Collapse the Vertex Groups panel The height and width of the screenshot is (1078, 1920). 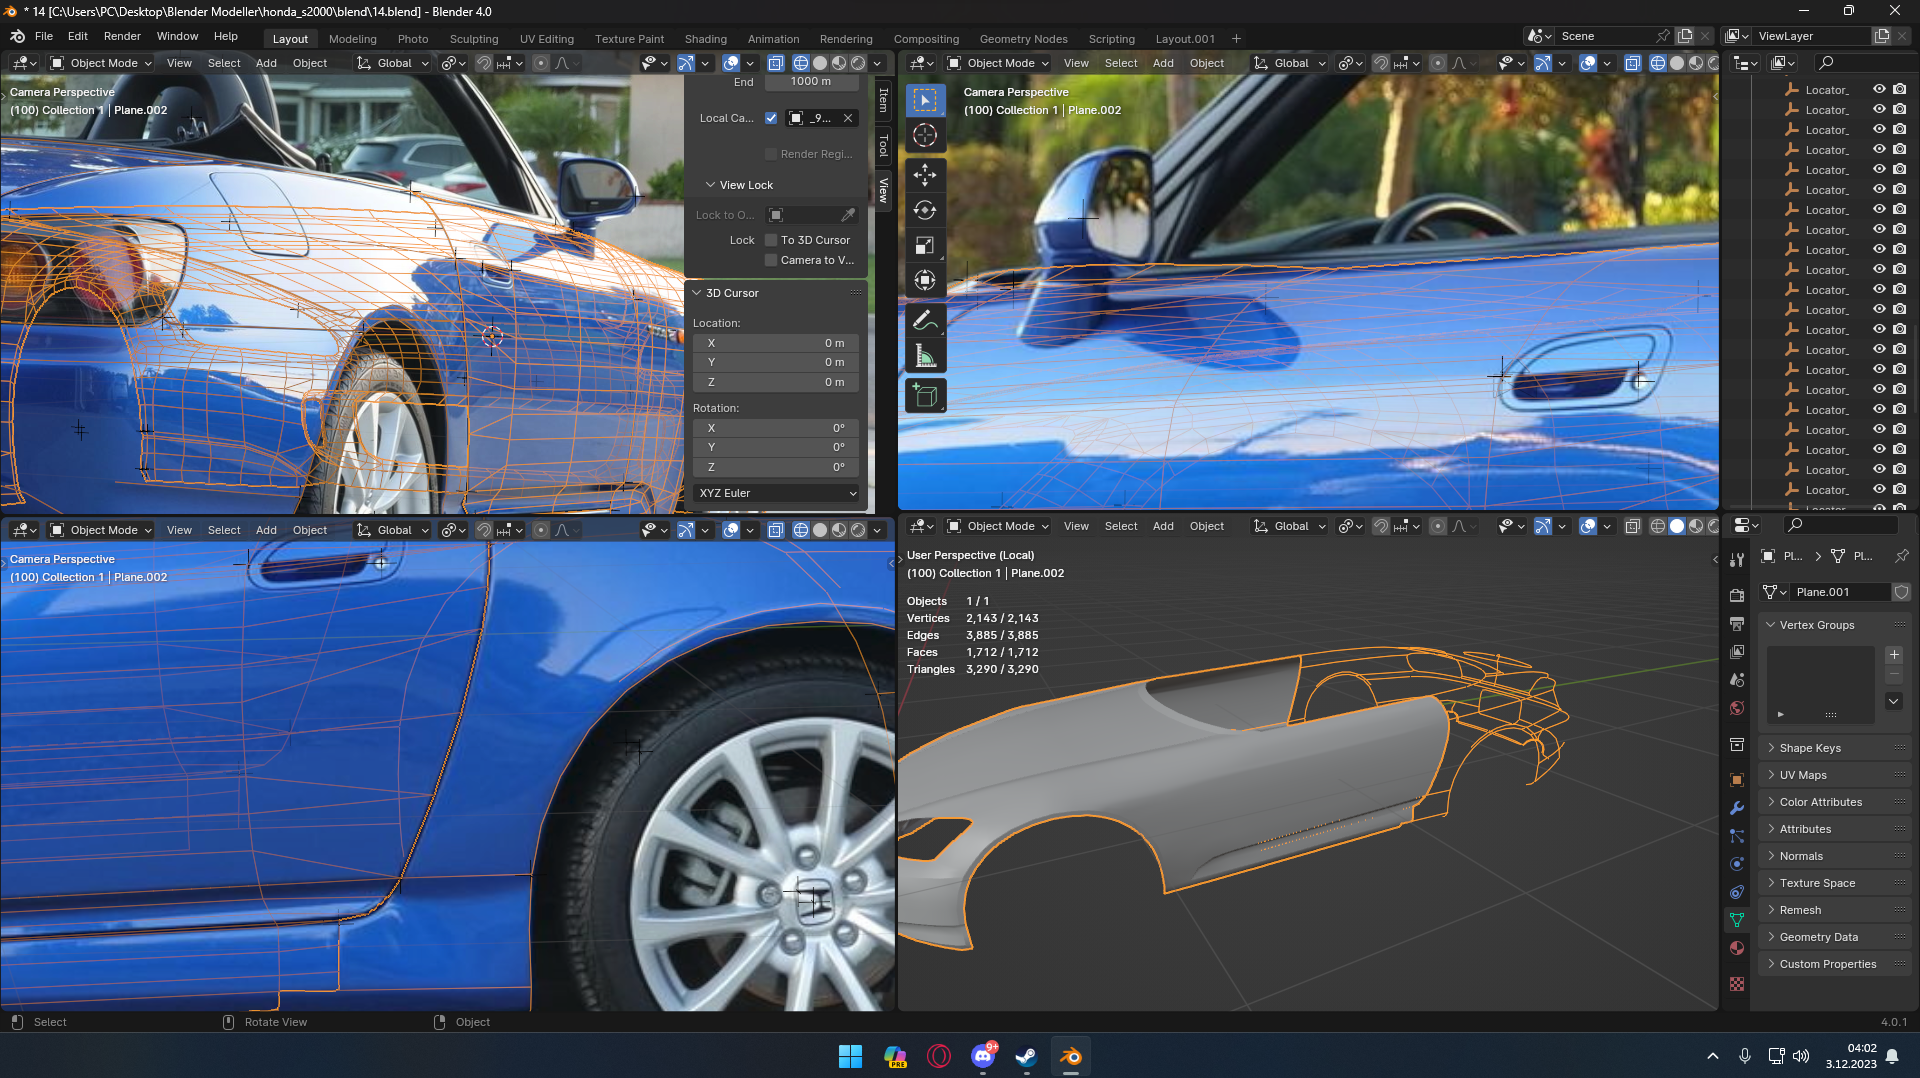tap(1816, 625)
